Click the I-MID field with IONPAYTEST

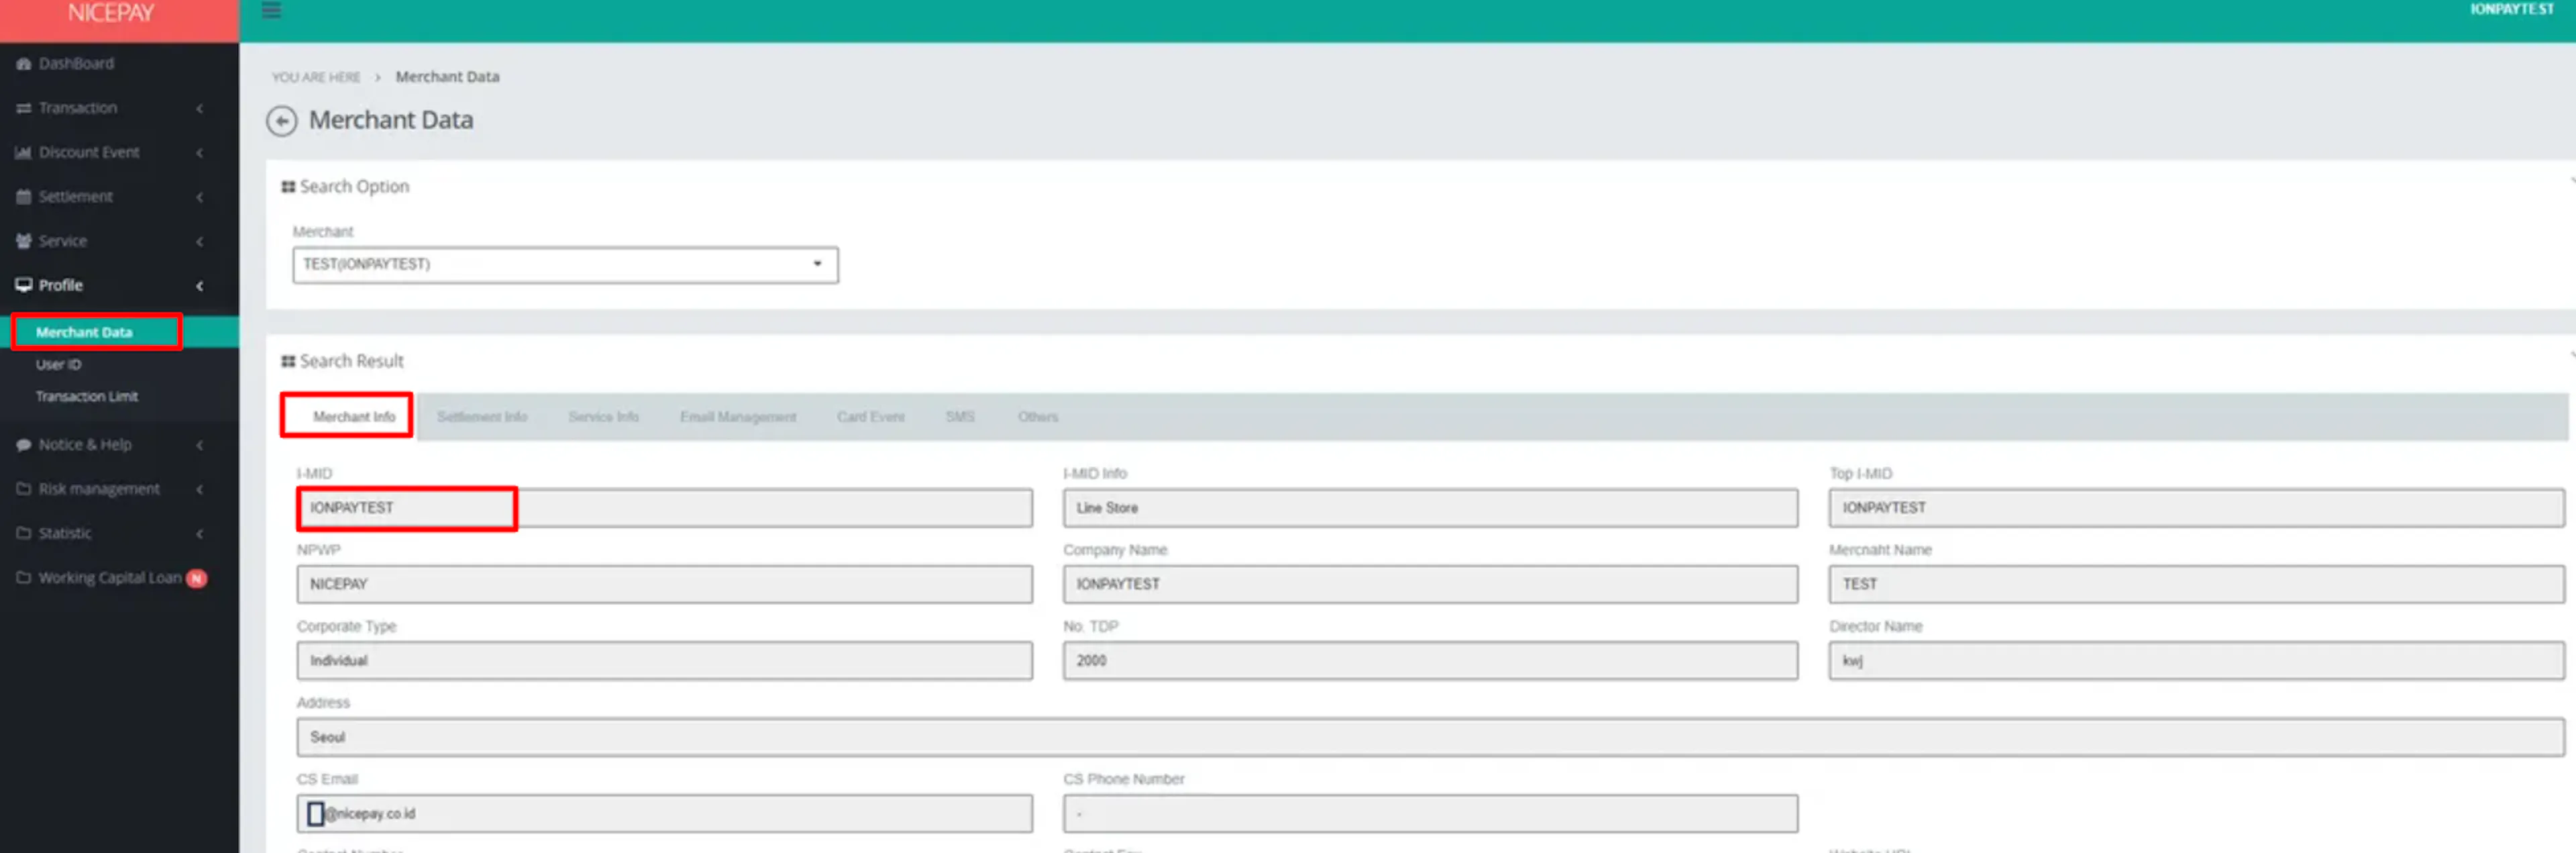tap(664, 508)
